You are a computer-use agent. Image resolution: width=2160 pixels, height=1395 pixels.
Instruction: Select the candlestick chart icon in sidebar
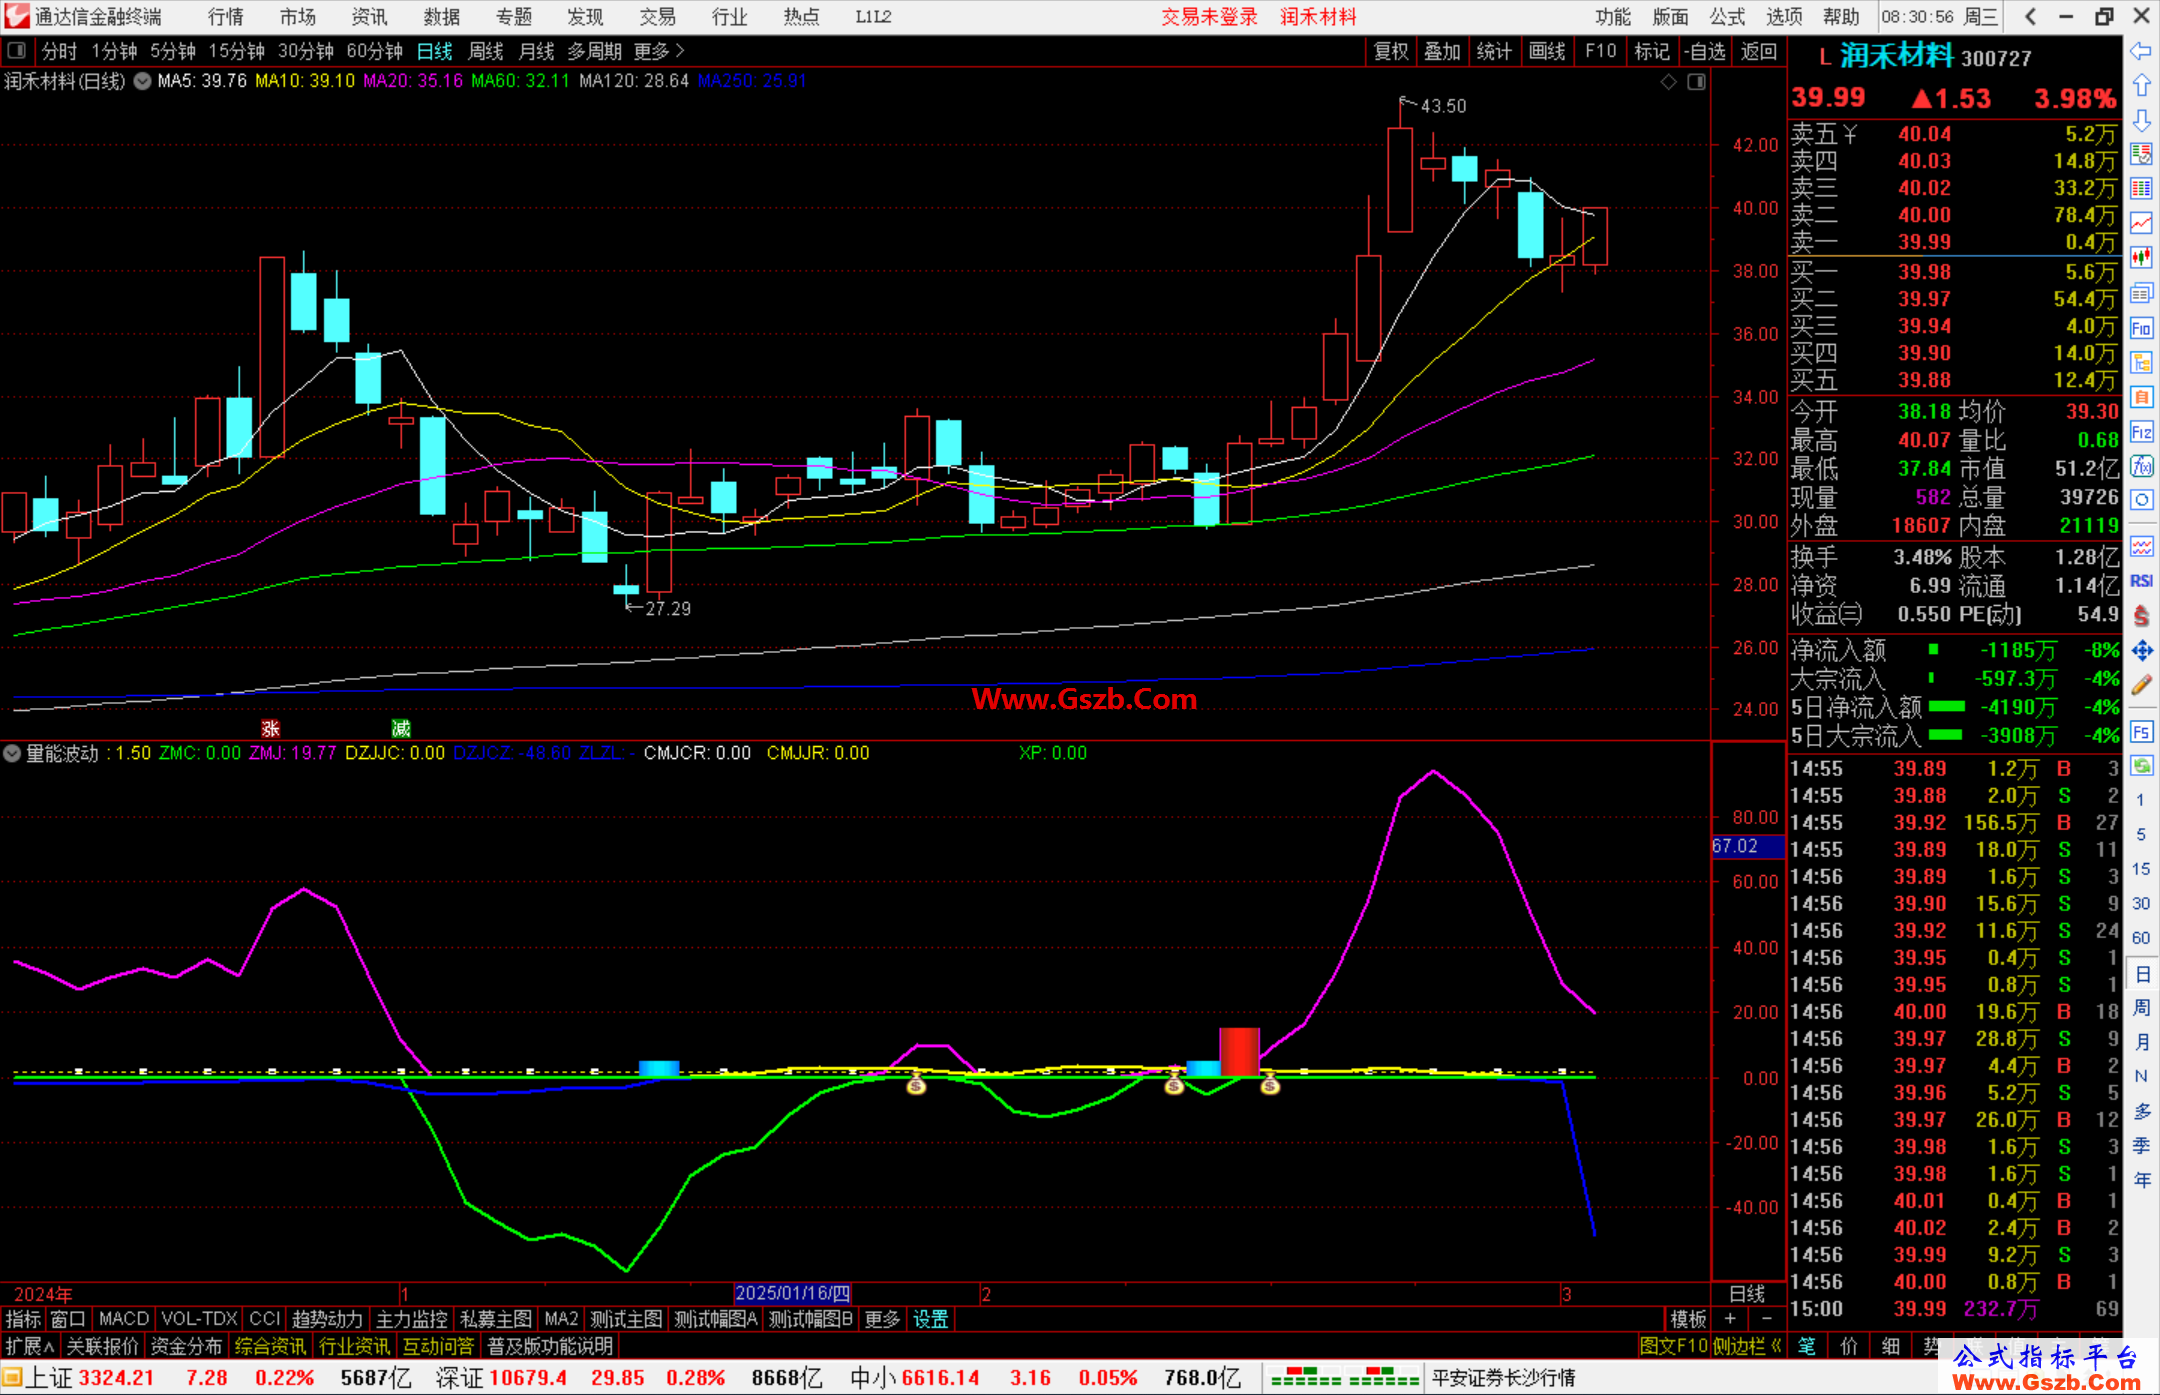pyautogui.click(x=2141, y=258)
